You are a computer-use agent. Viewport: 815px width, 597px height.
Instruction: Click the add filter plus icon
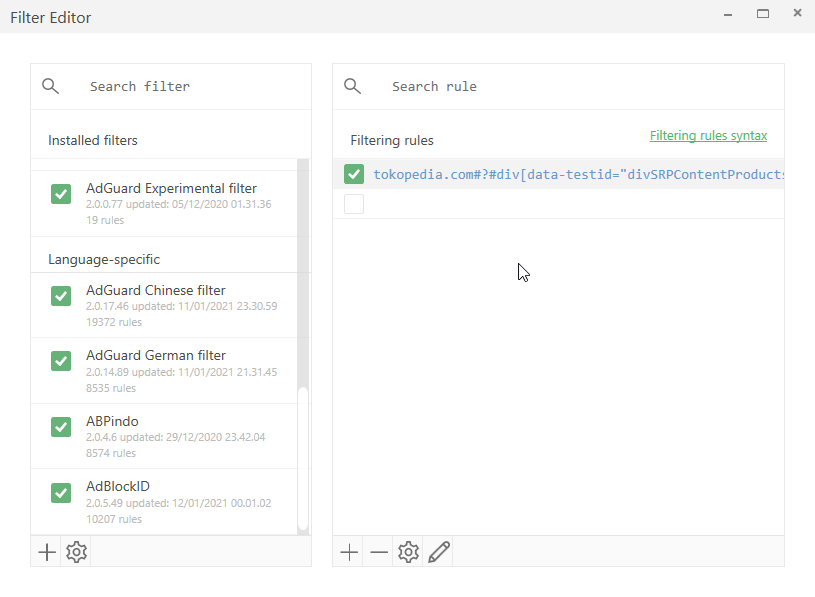coord(46,551)
